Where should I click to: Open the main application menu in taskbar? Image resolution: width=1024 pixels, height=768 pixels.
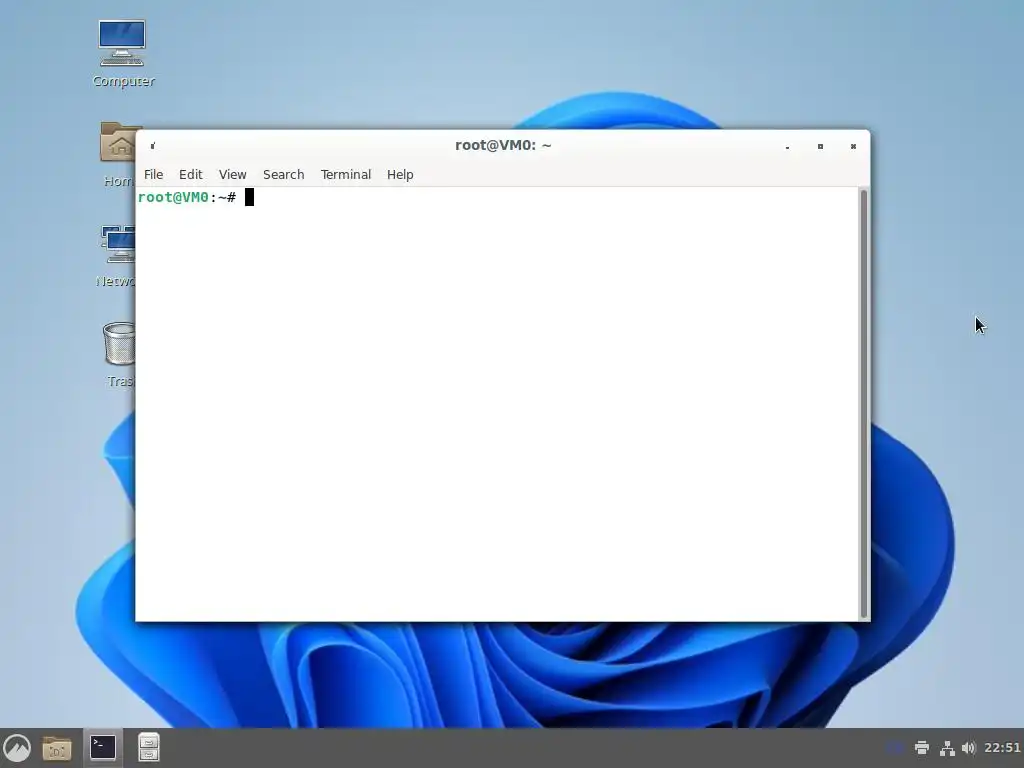17,748
